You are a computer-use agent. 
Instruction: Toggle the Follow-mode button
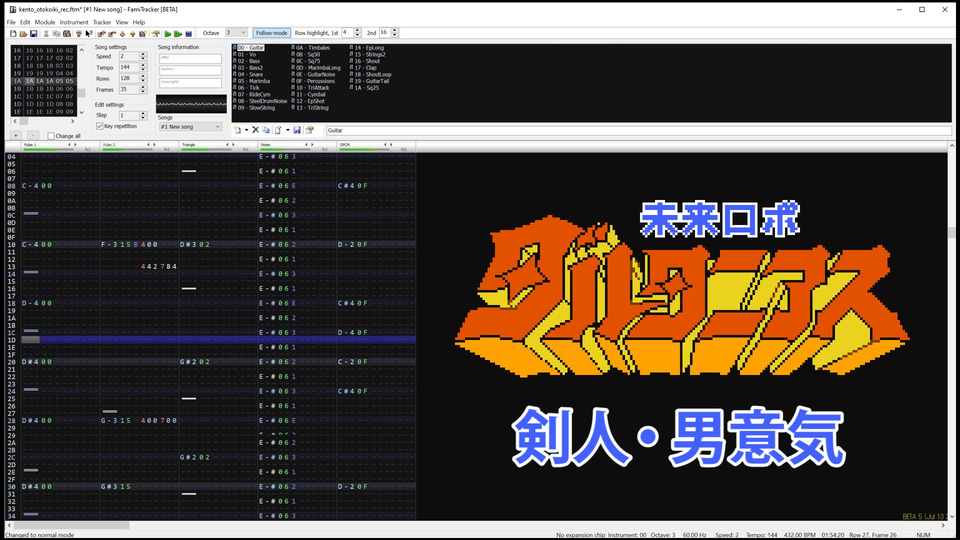pyautogui.click(x=271, y=33)
